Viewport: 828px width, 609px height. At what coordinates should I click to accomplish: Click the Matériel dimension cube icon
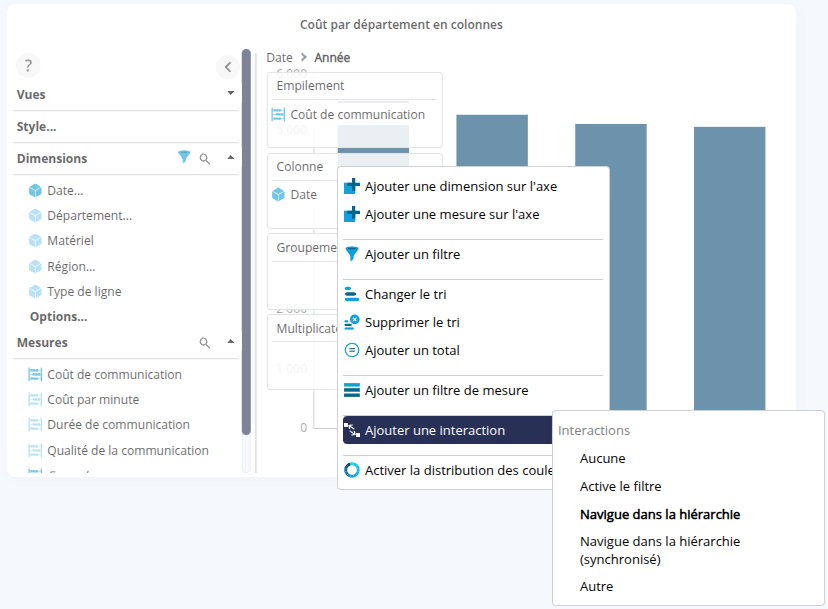coord(35,241)
